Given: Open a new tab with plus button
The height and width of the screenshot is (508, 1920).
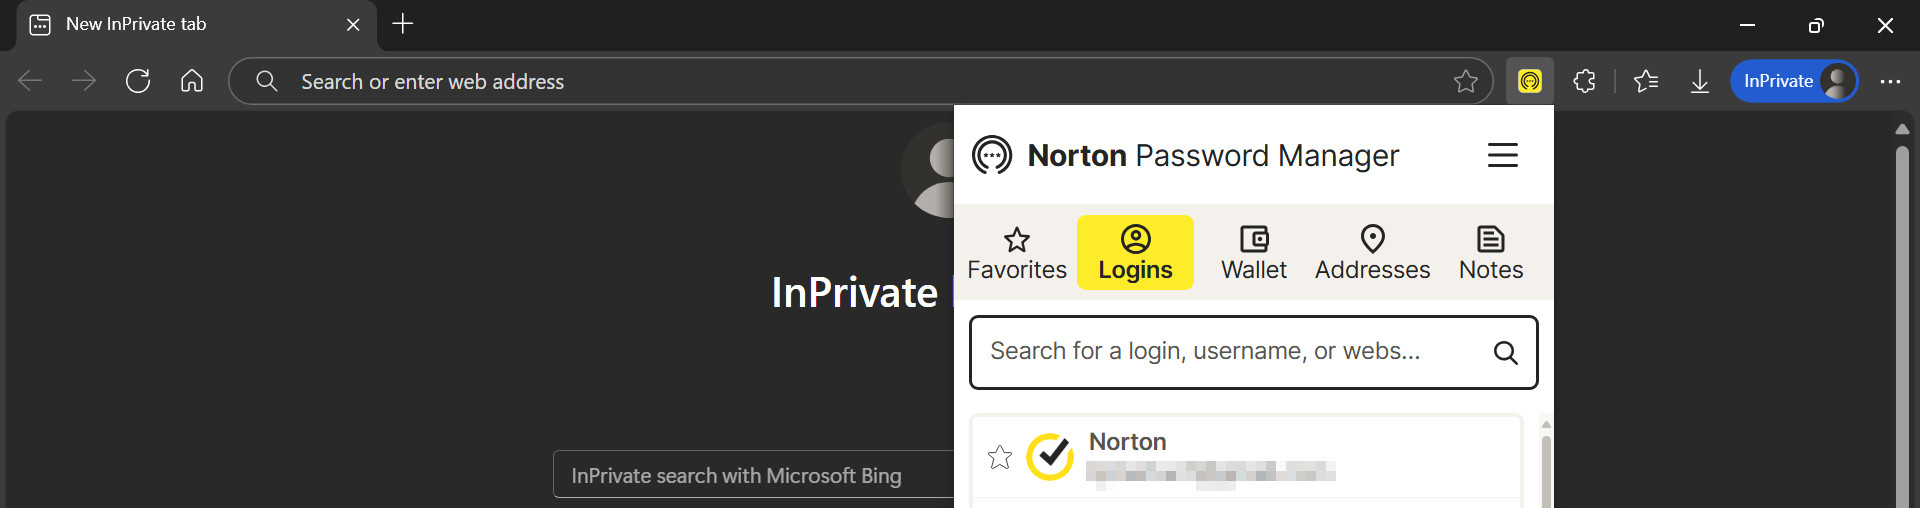Looking at the screenshot, I should (x=403, y=24).
